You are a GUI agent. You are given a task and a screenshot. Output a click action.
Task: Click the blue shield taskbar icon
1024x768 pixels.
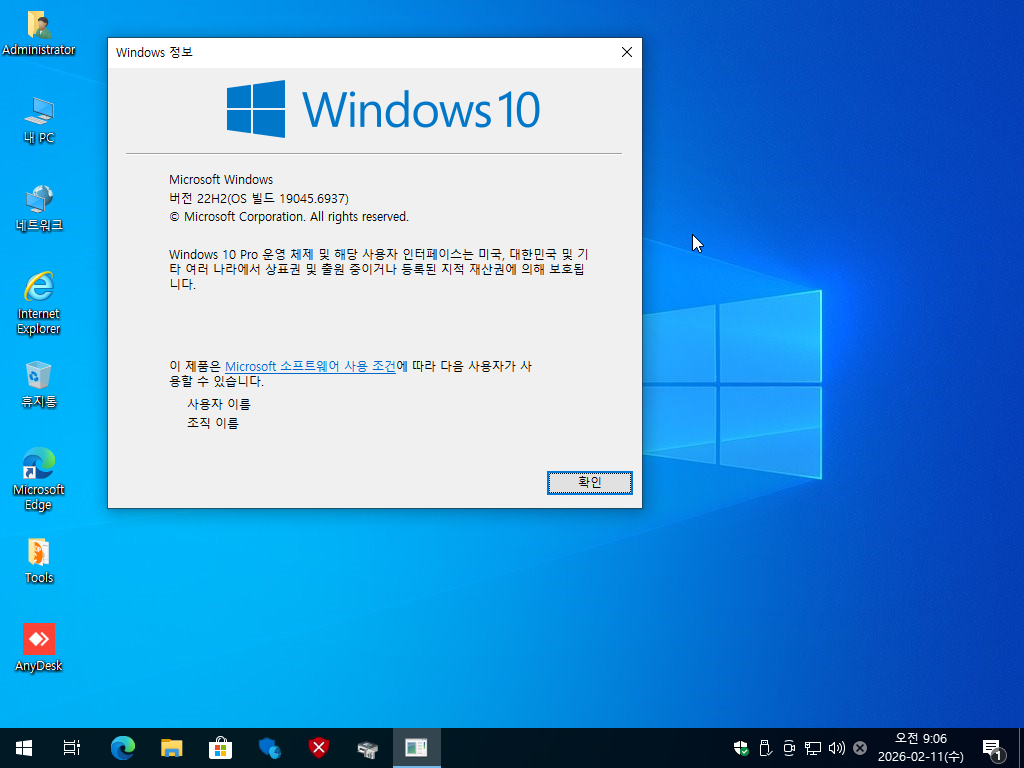pos(269,748)
